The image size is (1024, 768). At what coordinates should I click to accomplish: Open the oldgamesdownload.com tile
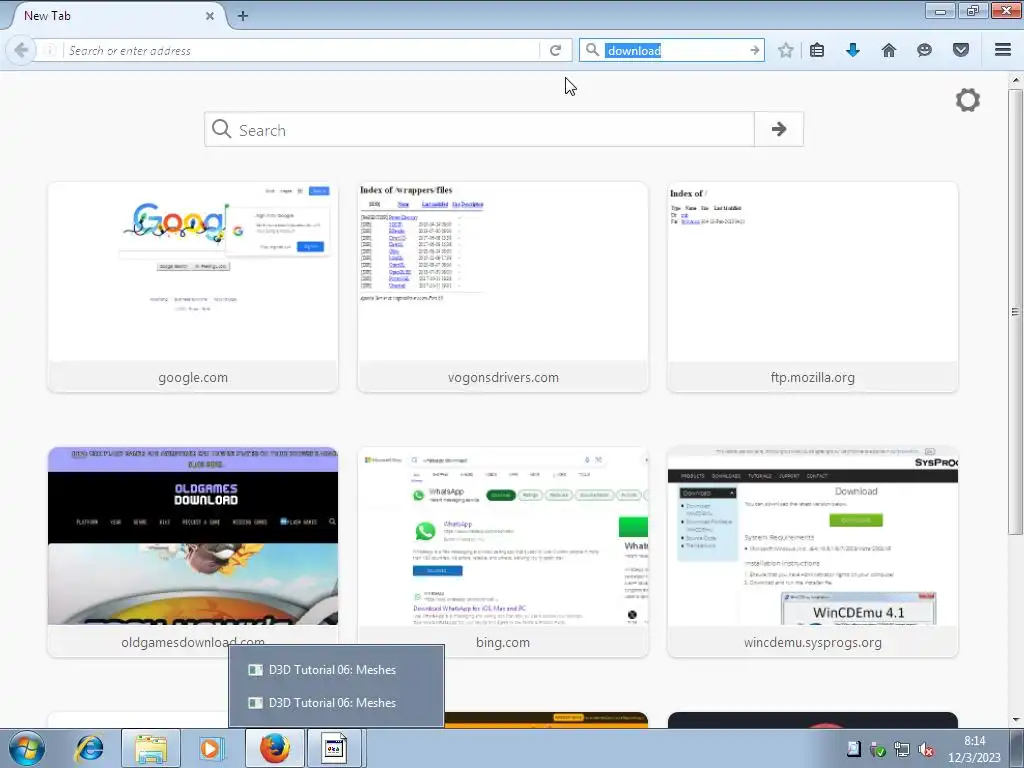tap(193, 552)
